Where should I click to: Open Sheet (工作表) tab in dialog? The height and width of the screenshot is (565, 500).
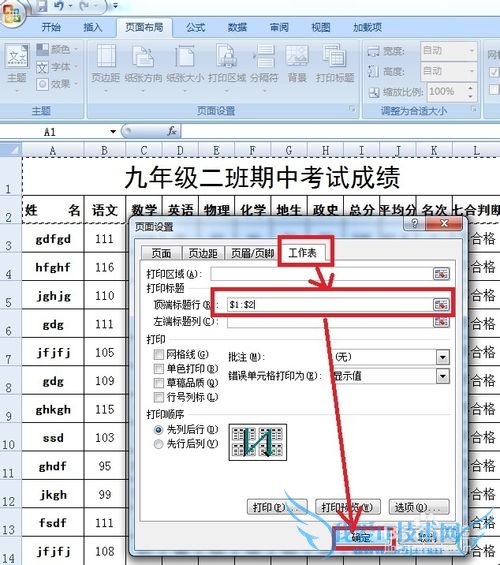pos(303,253)
